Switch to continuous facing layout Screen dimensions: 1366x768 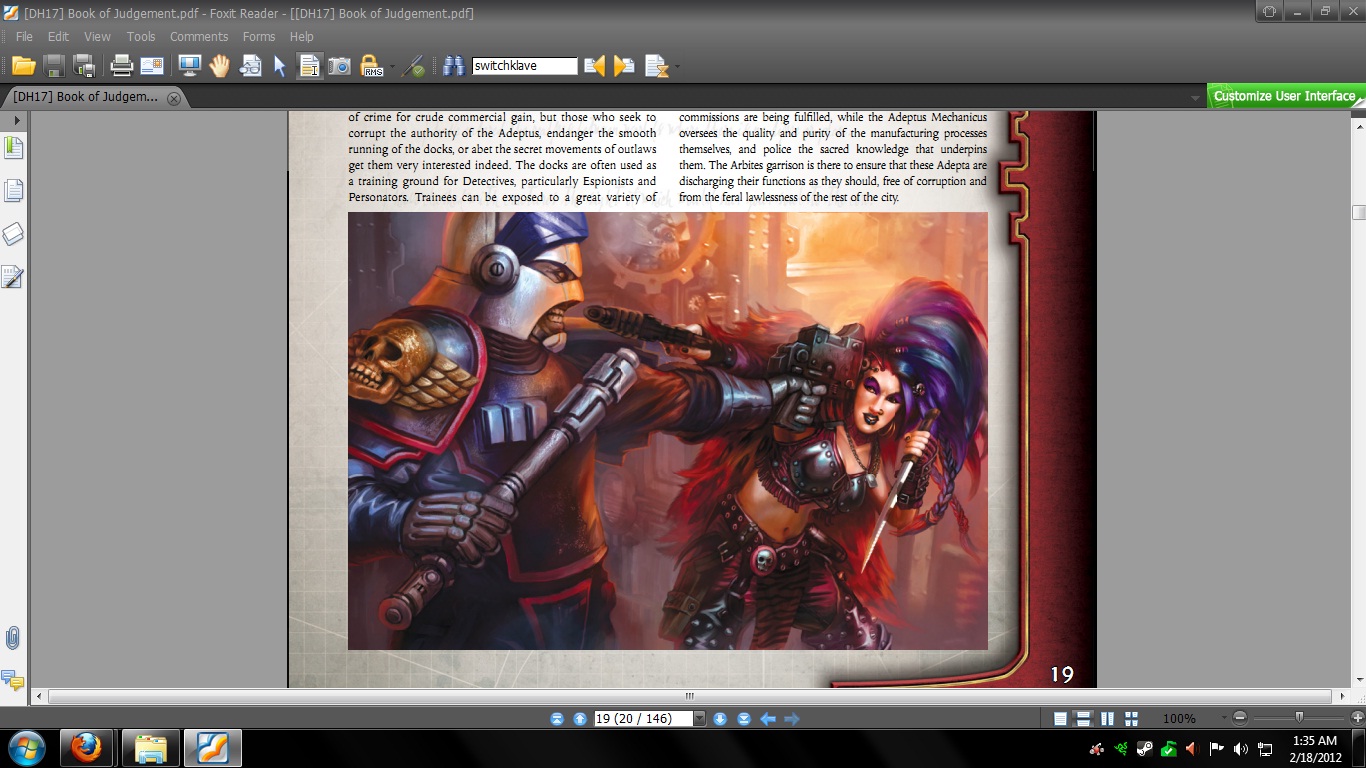point(1131,718)
